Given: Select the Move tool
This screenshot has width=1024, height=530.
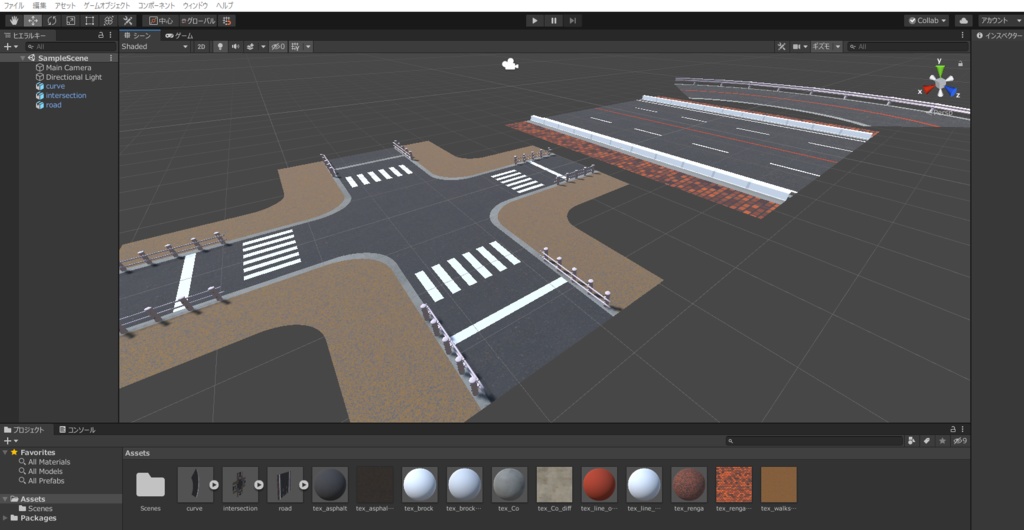Looking at the screenshot, I should tap(32, 21).
